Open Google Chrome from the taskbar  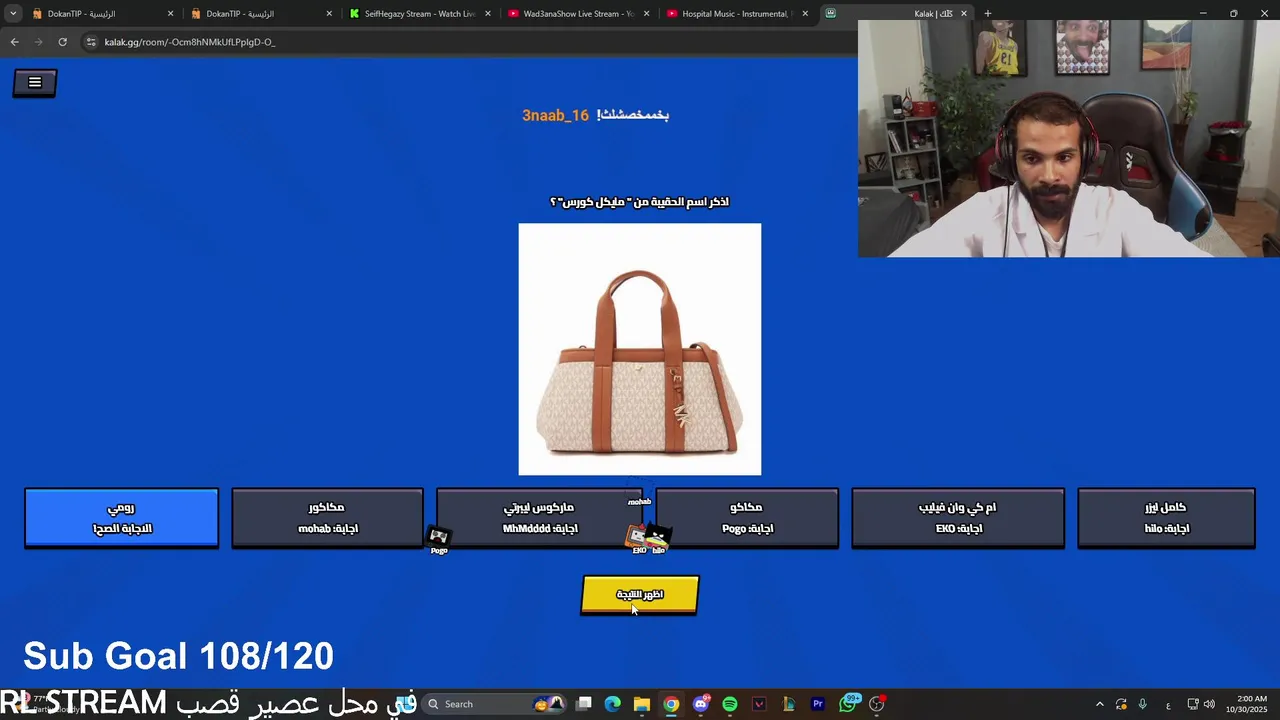671,704
